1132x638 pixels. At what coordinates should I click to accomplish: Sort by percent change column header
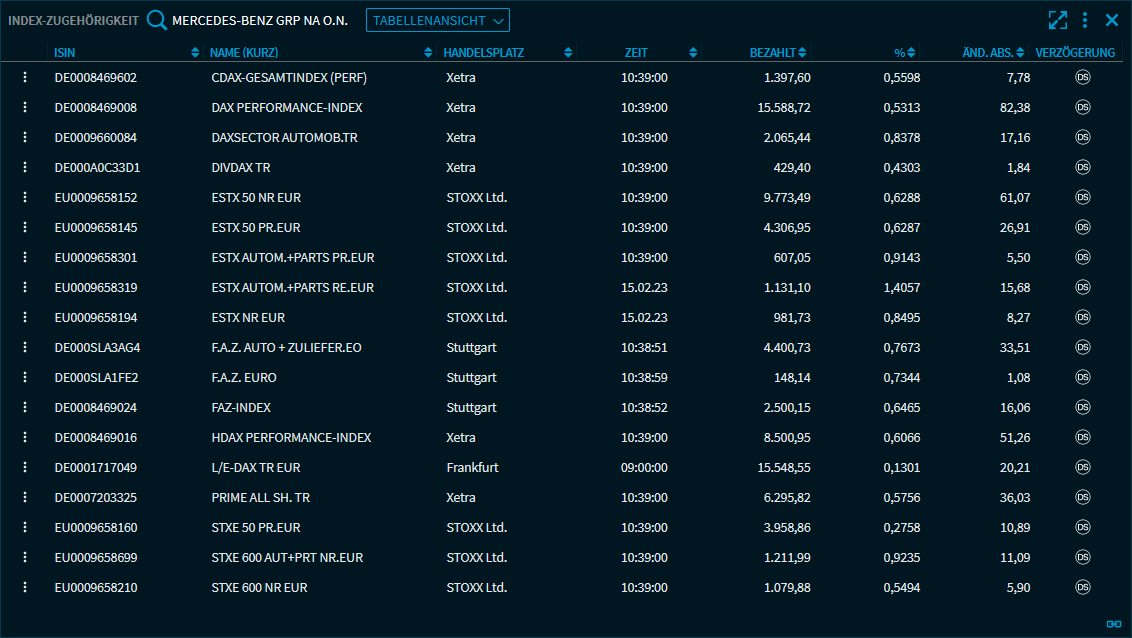(900, 52)
